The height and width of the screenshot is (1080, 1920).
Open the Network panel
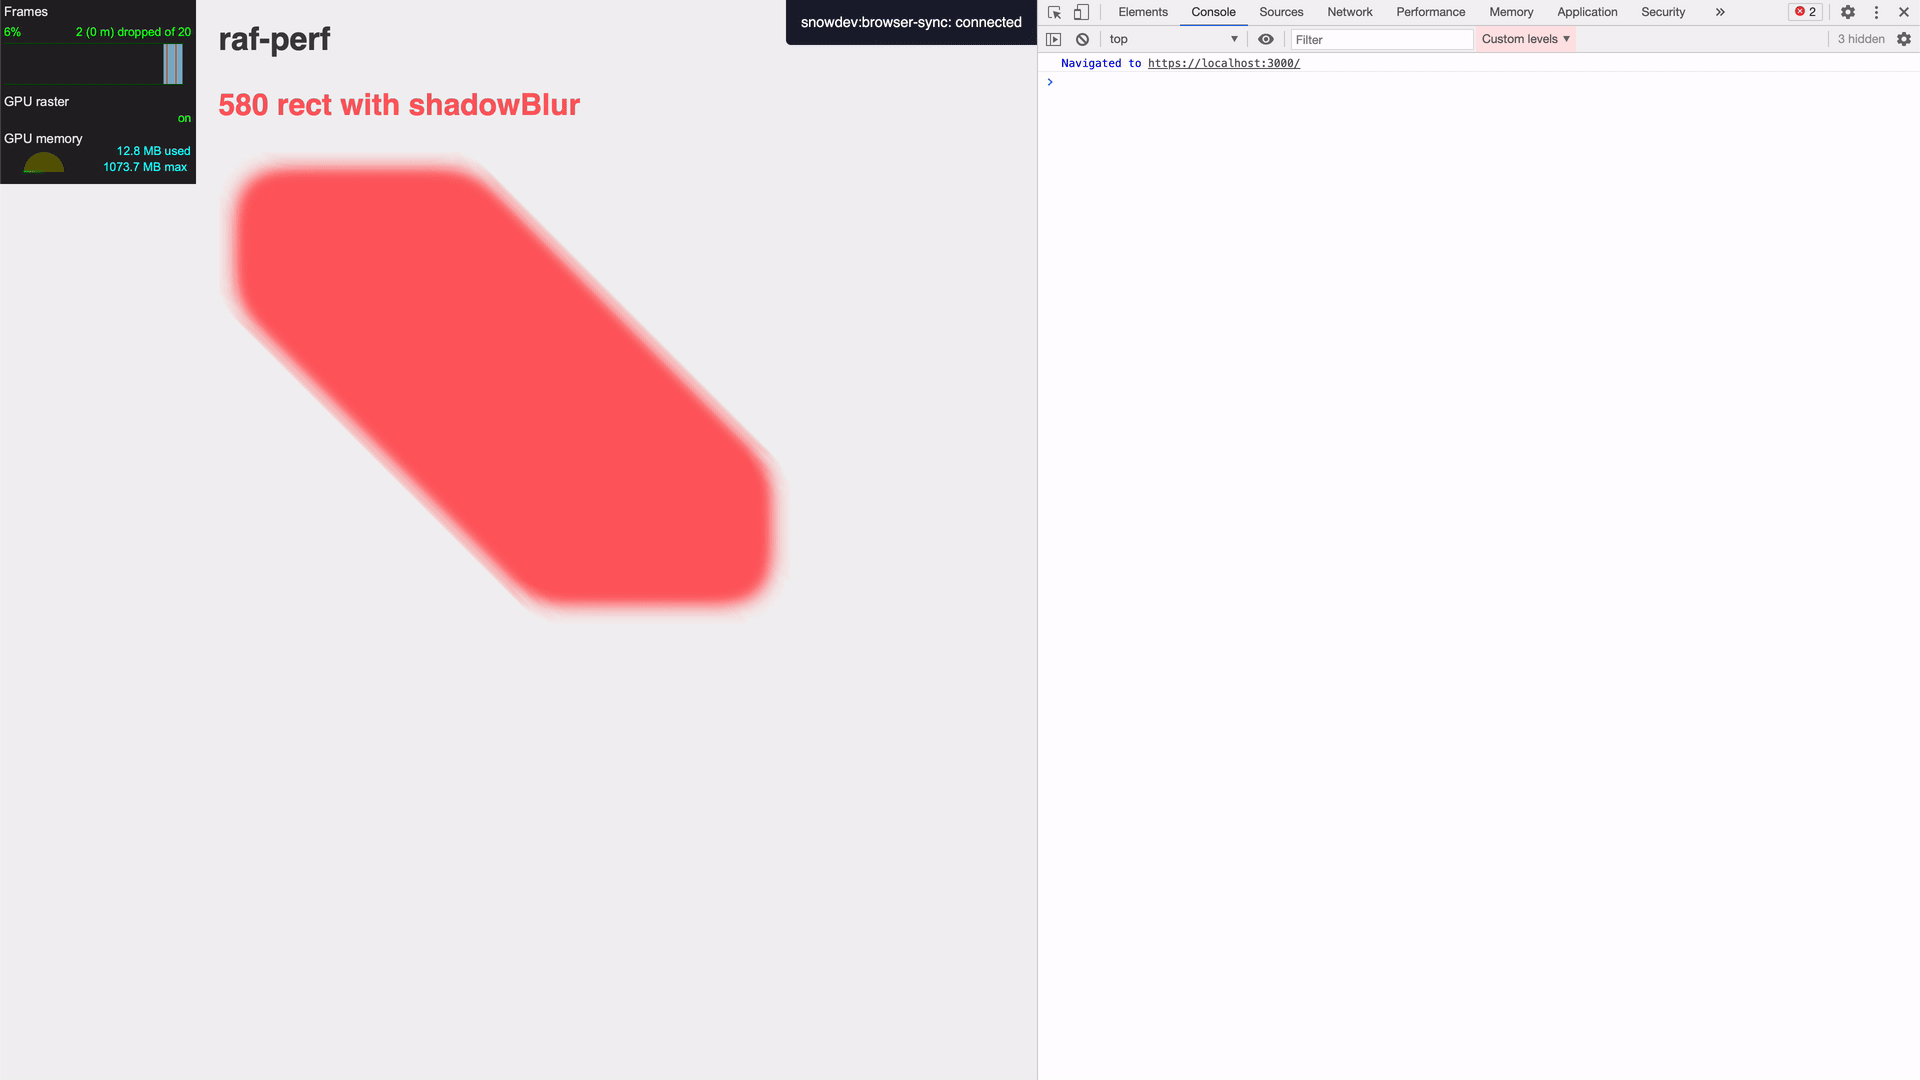pos(1349,12)
